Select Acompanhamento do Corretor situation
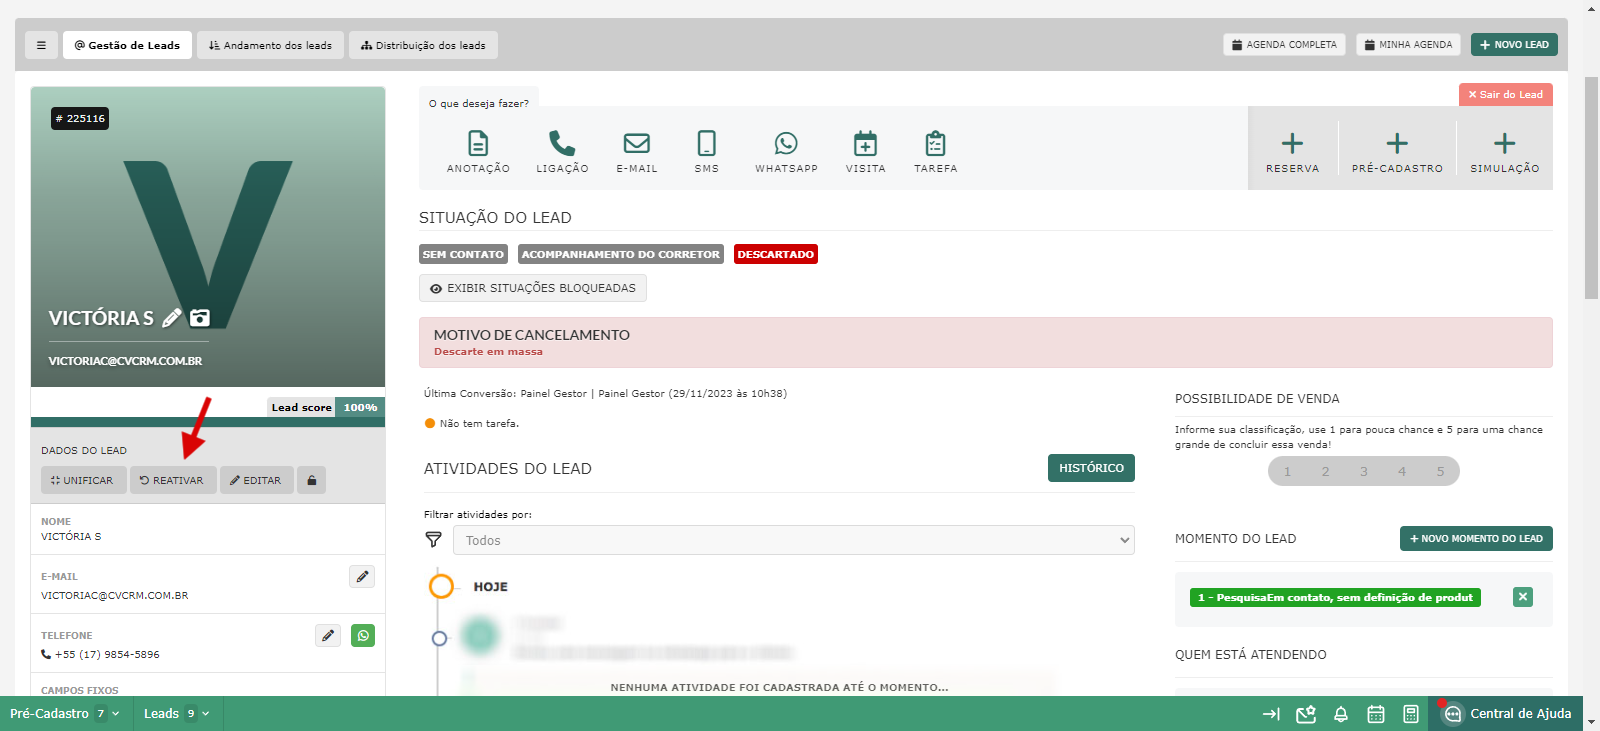 tap(621, 254)
